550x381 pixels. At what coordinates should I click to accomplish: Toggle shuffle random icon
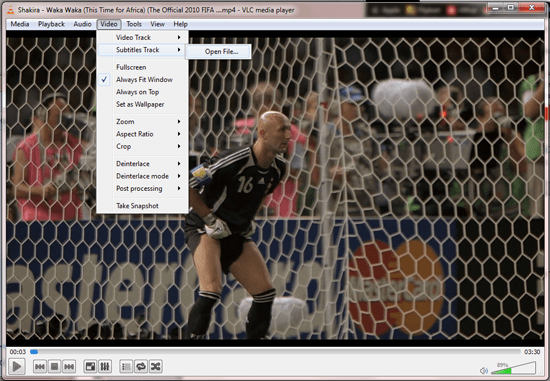pyautogui.click(x=155, y=367)
